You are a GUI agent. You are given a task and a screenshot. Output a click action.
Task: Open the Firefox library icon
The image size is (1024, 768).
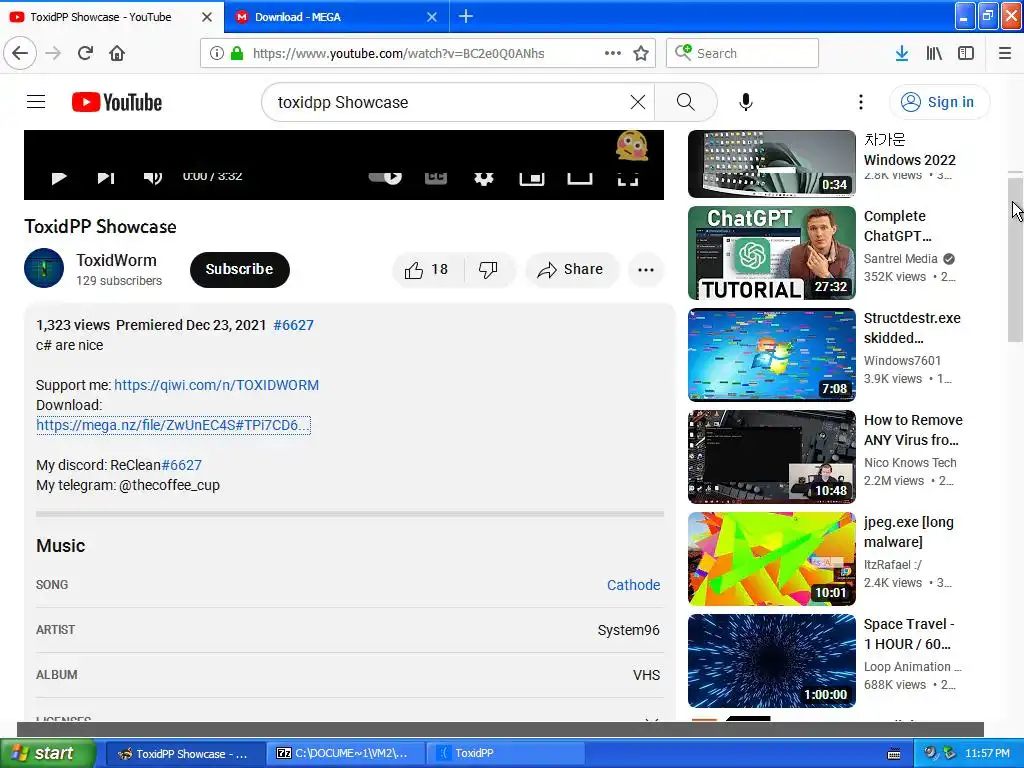(x=934, y=53)
